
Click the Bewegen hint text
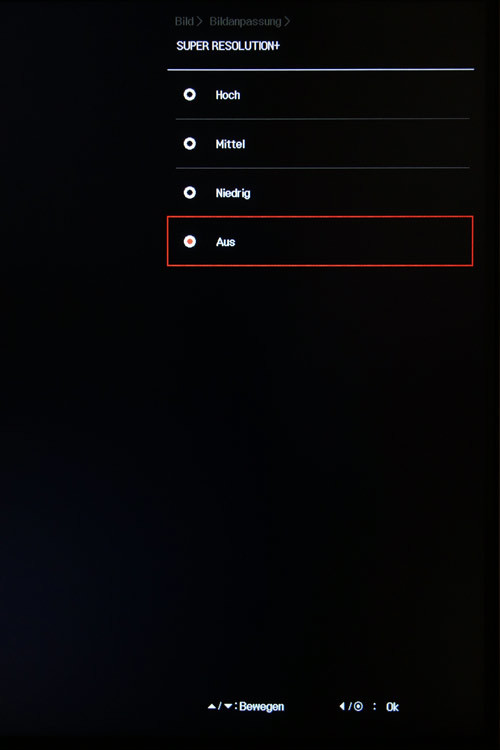262,706
